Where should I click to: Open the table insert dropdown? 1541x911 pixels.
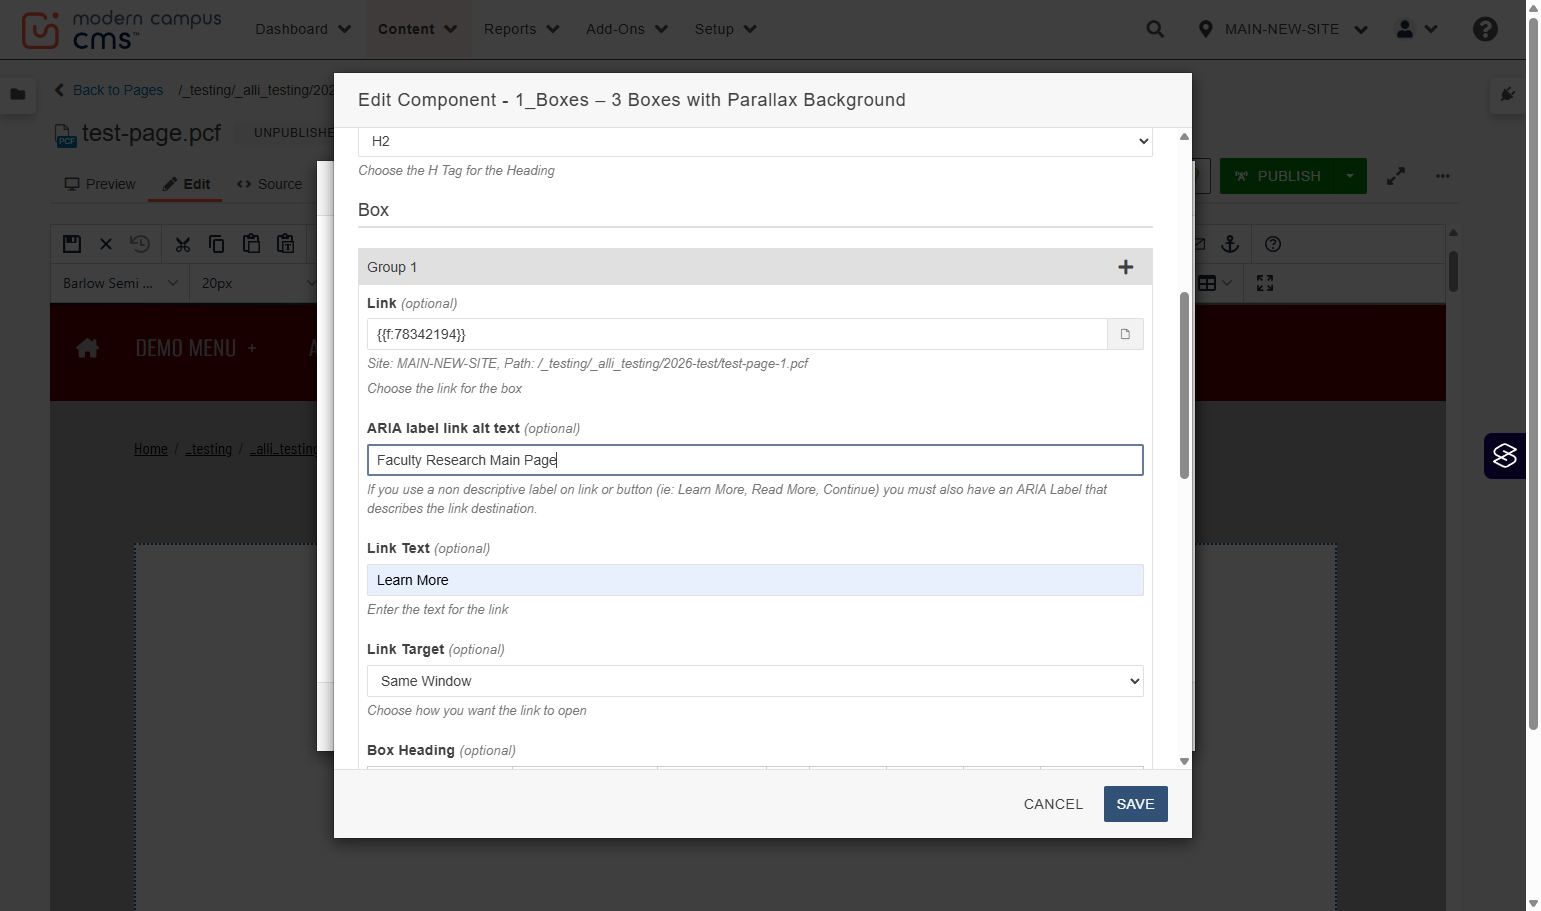1215,283
